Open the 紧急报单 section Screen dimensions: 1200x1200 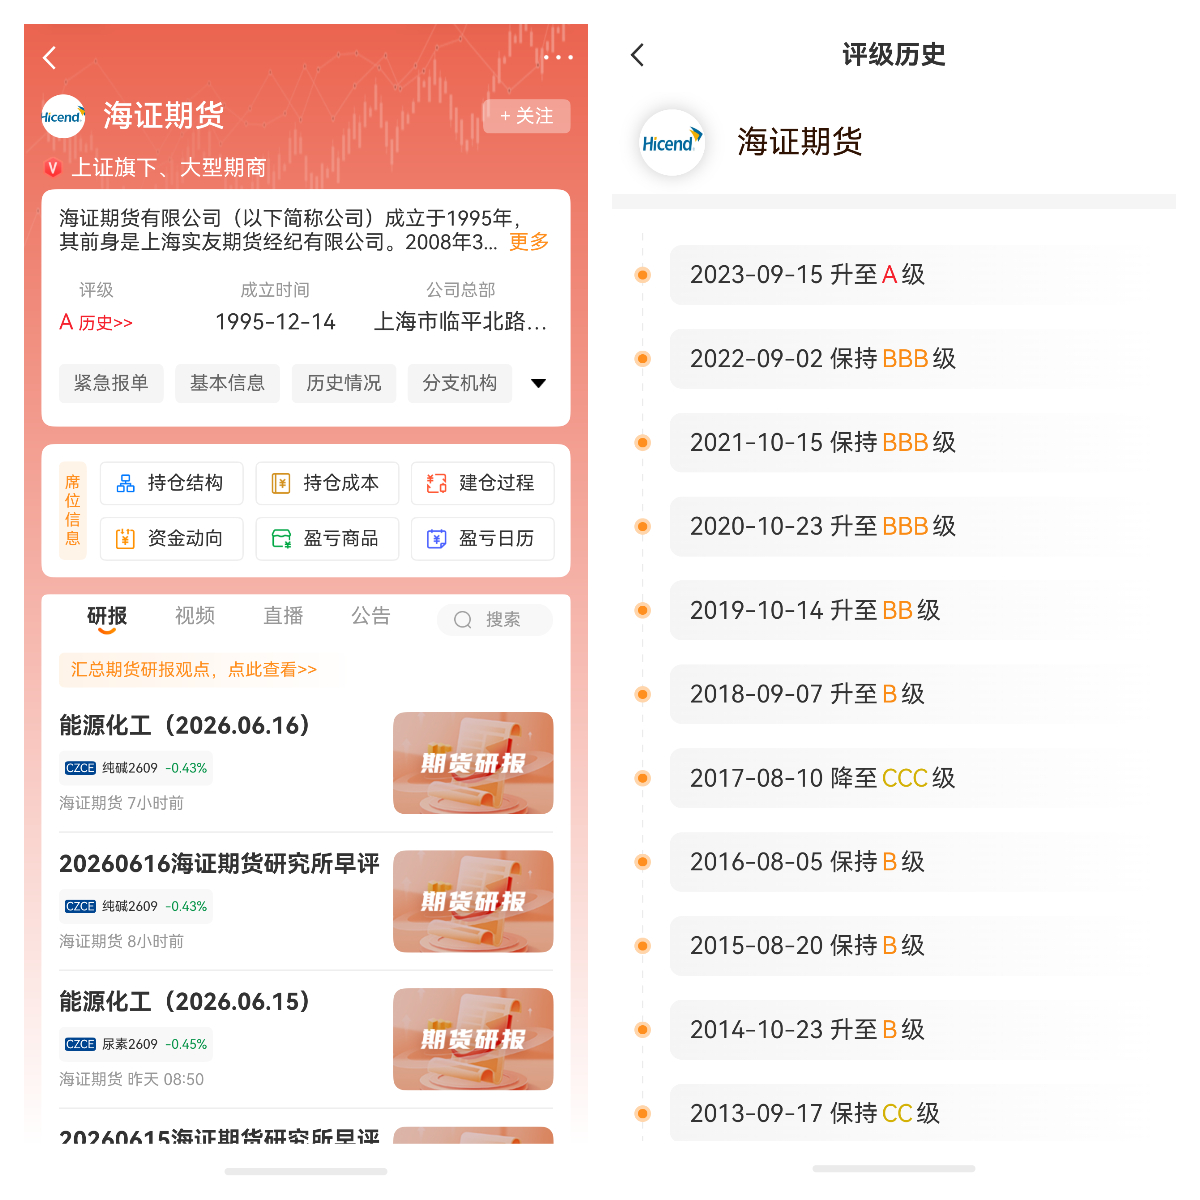click(x=111, y=383)
